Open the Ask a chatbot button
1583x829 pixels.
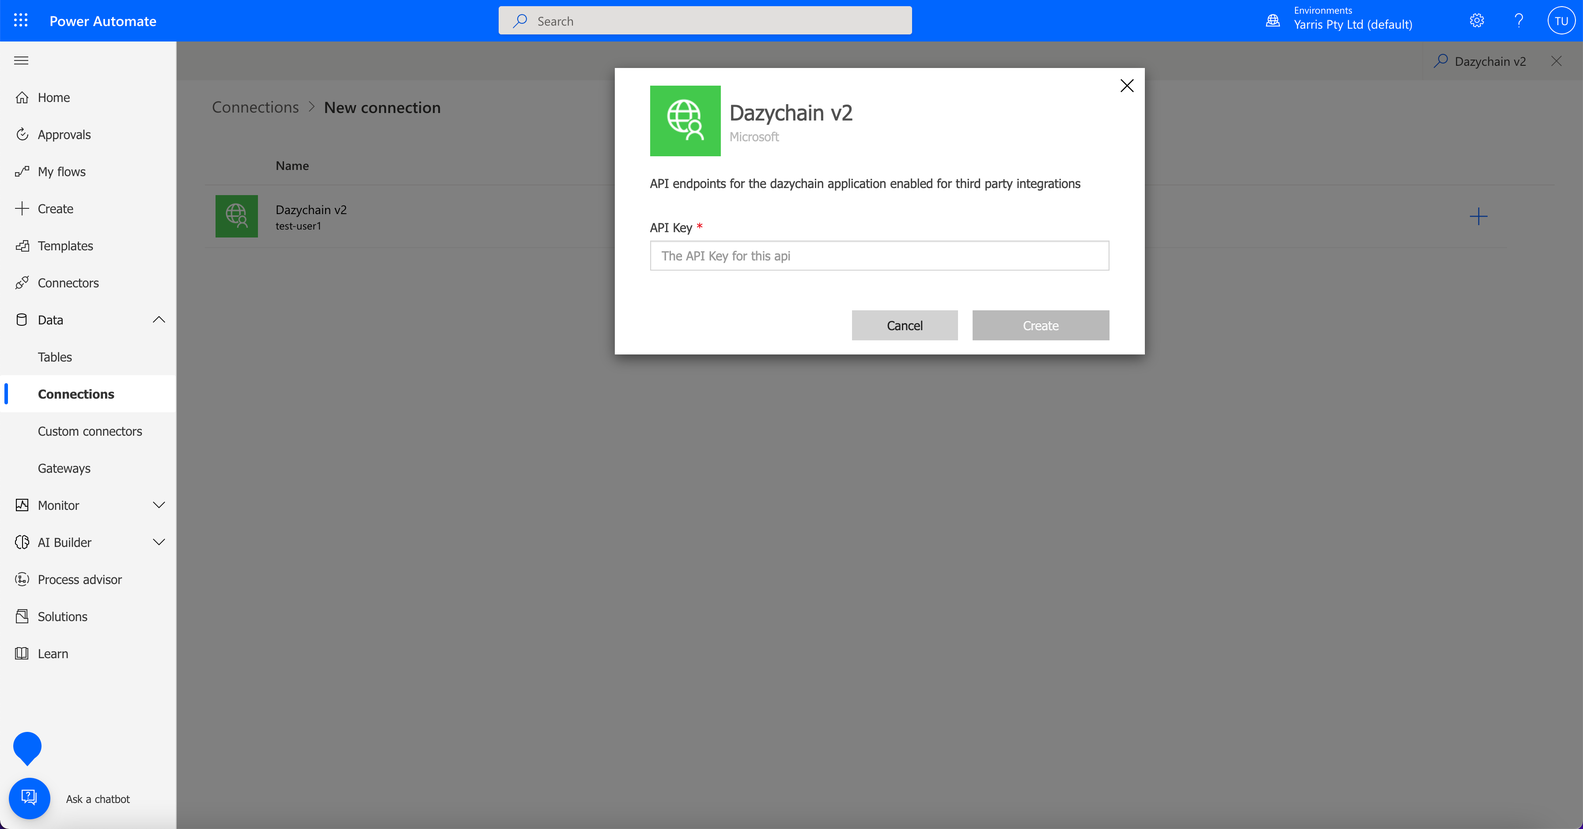[x=30, y=798]
